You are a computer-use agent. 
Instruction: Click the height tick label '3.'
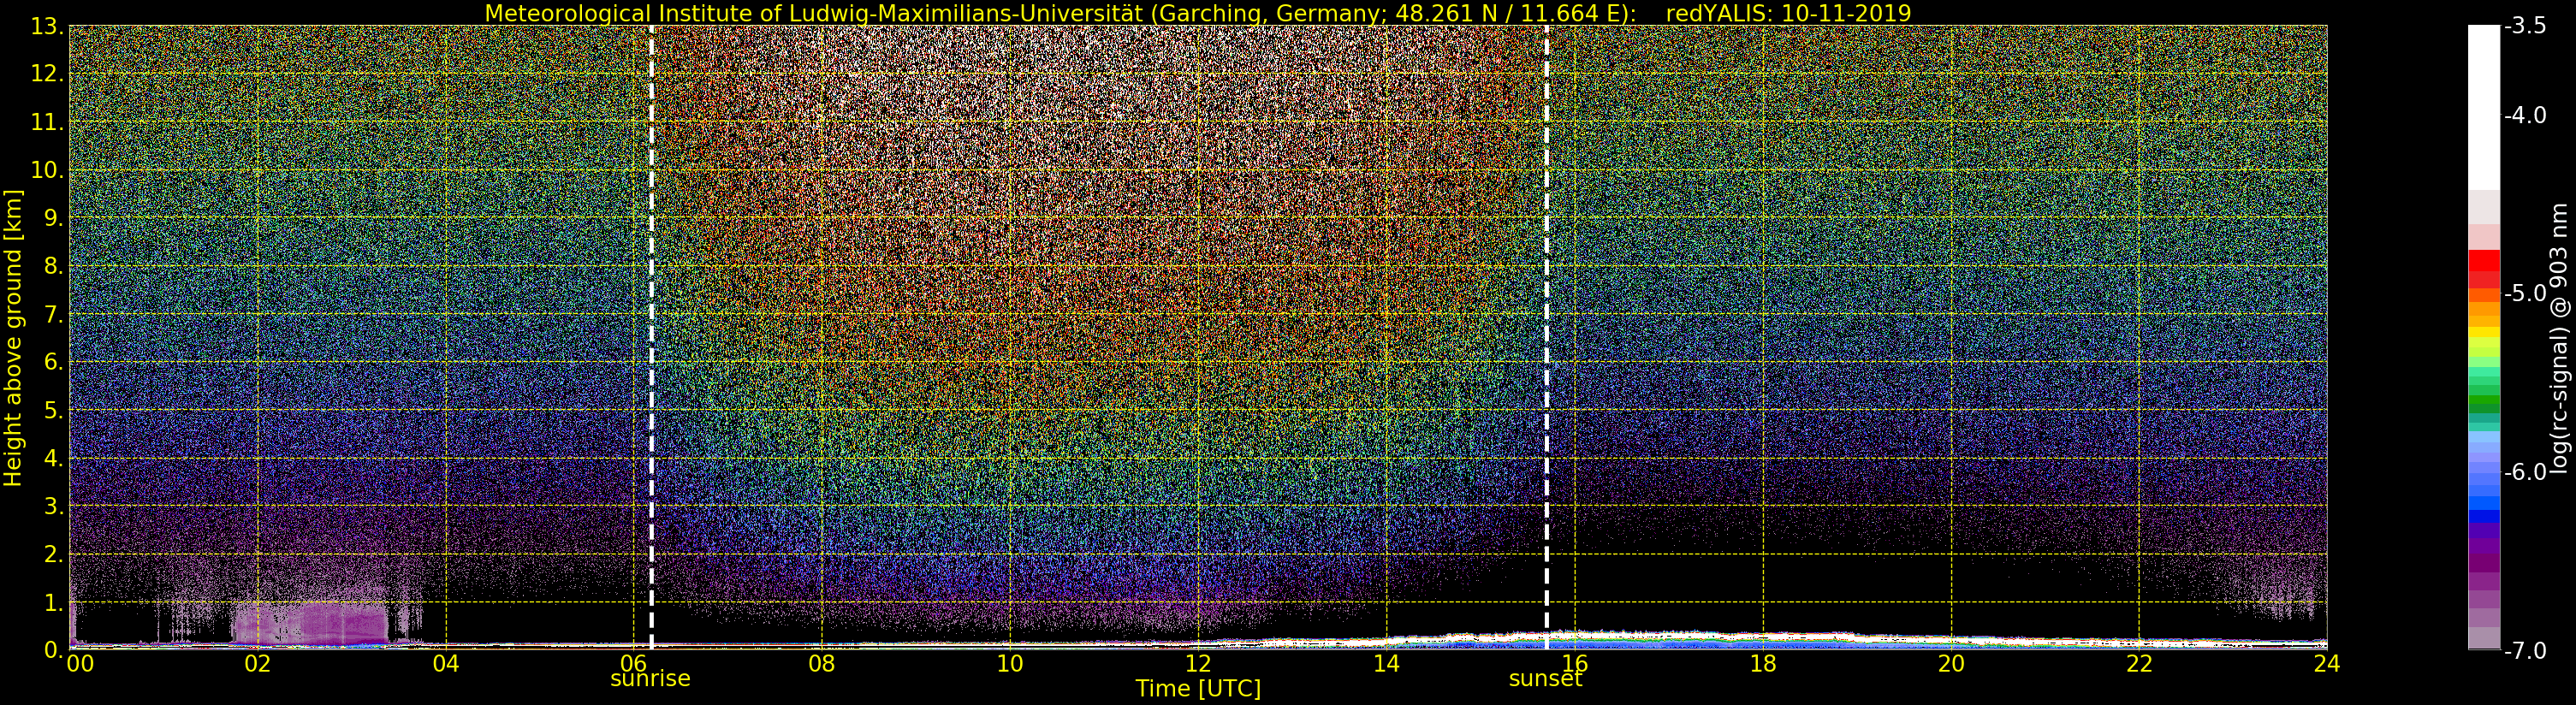tap(53, 507)
